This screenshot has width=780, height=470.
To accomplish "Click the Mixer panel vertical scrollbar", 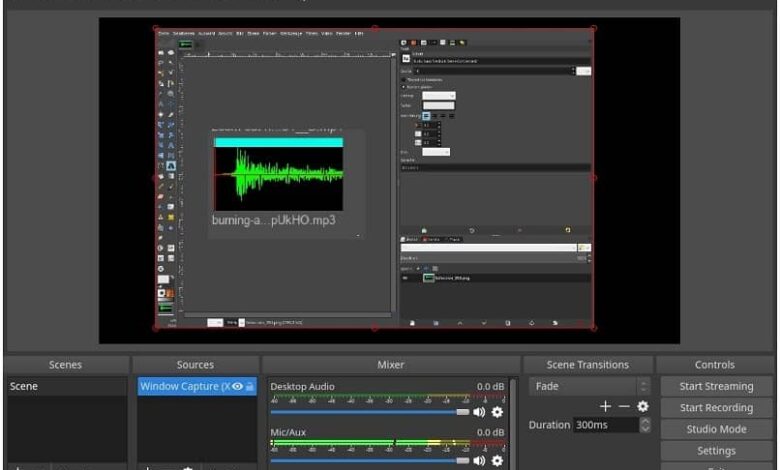I will [x=513, y=423].
